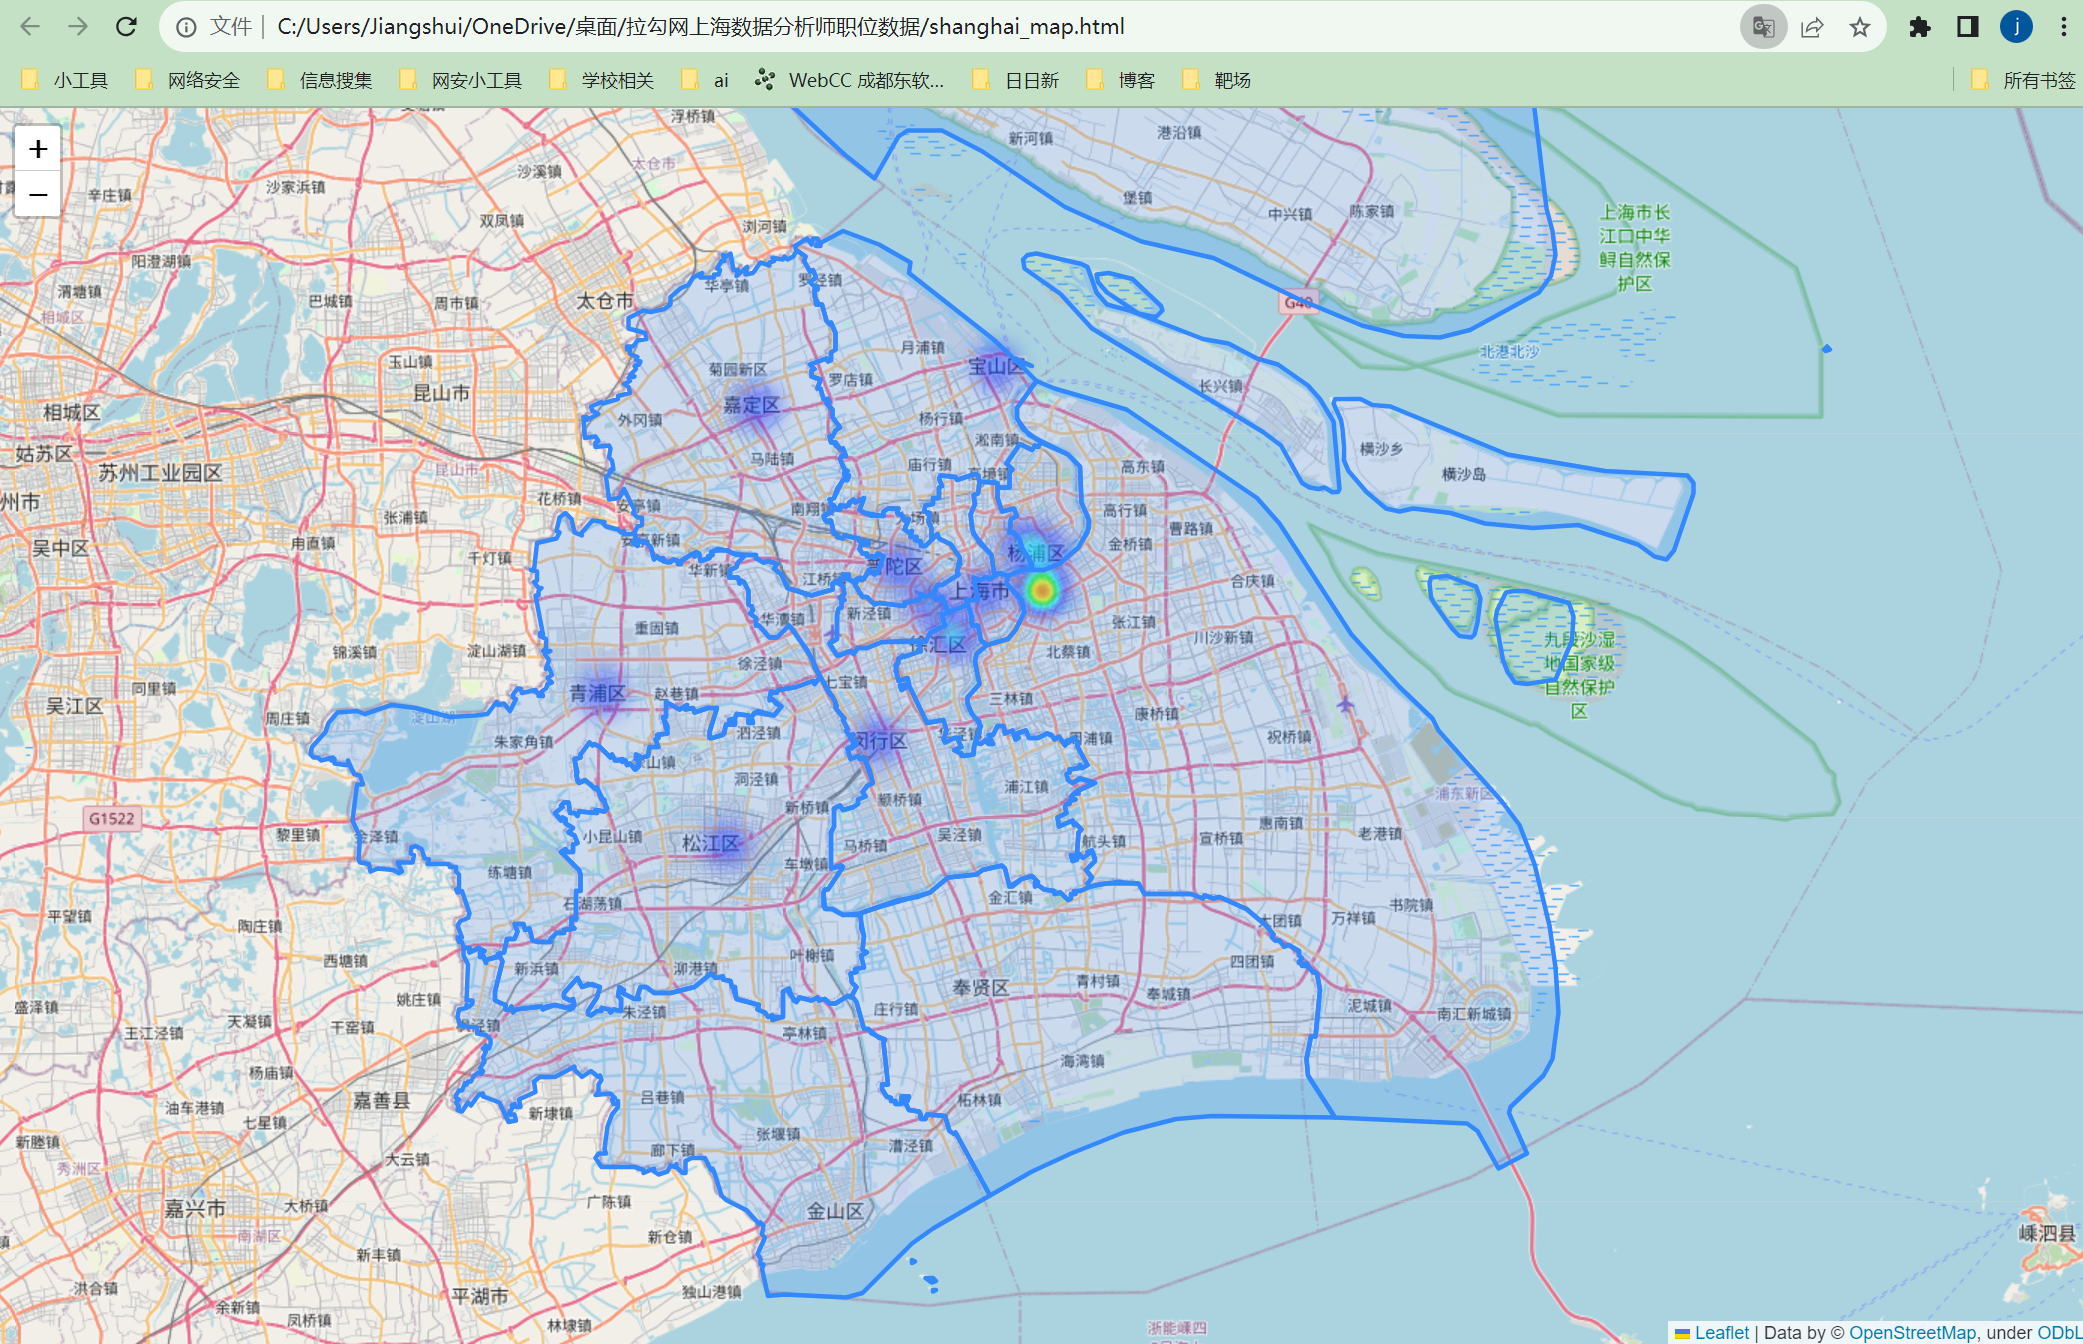Click the map zoom in button
This screenshot has width=2083, height=1344.
pos(38,149)
